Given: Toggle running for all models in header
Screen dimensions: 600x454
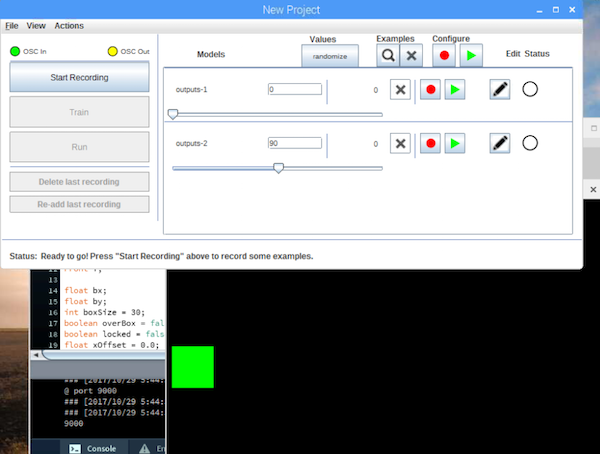Looking at the screenshot, I should (x=471, y=56).
